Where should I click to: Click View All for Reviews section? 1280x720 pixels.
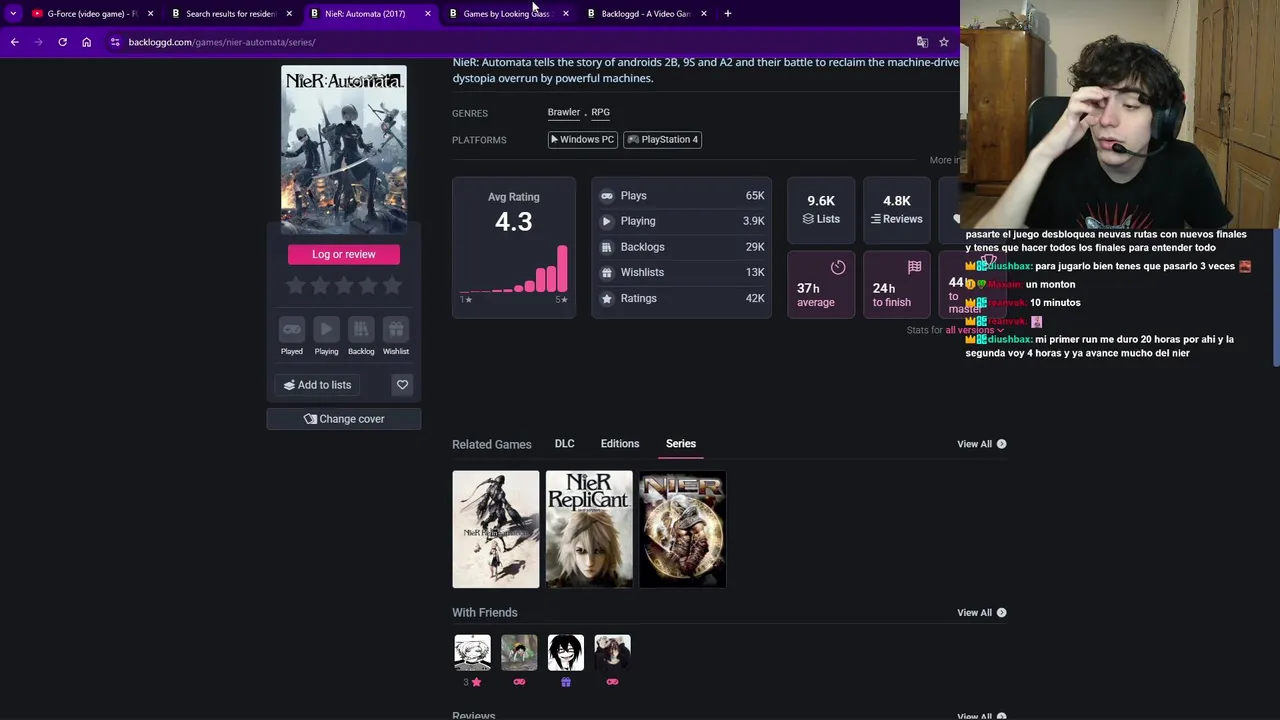(981, 716)
